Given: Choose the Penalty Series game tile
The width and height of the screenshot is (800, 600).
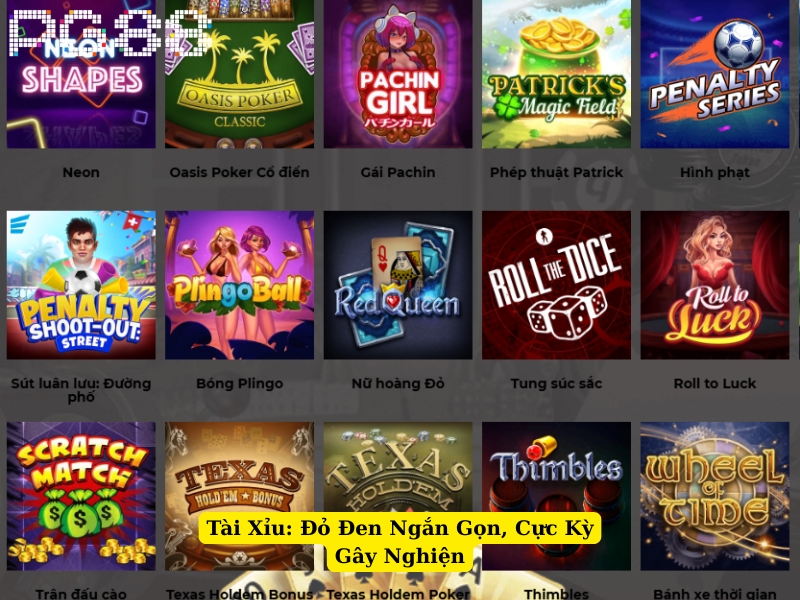Looking at the screenshot, I should [x=715, y=74].
